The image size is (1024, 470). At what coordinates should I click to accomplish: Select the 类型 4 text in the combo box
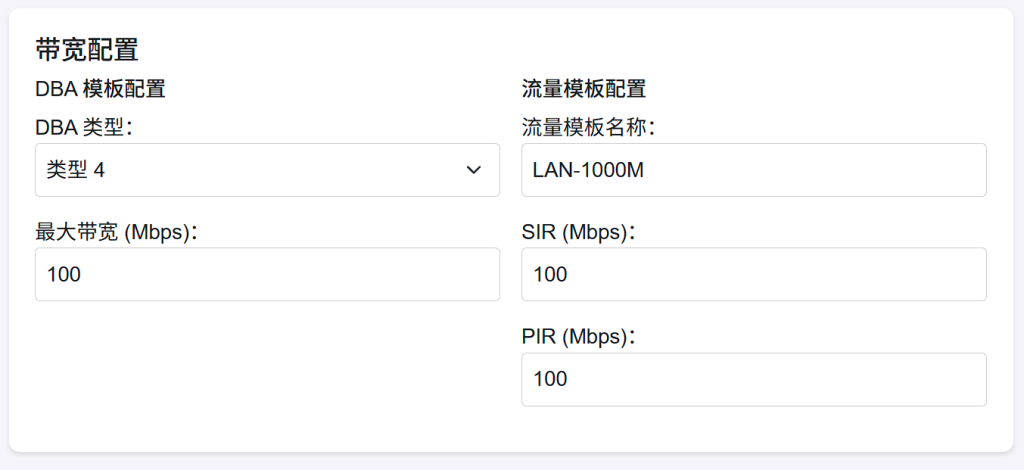(76, 170)
